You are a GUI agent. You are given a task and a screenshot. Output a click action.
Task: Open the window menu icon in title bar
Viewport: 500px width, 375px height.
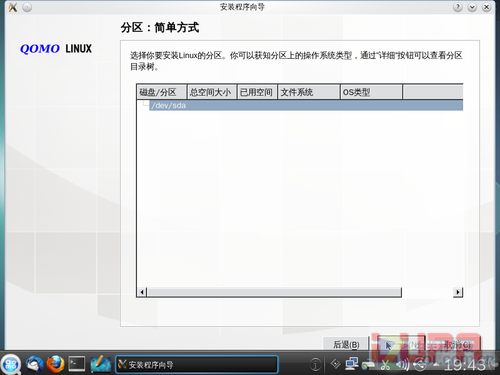pyautogui.click(x=13, y=7)
